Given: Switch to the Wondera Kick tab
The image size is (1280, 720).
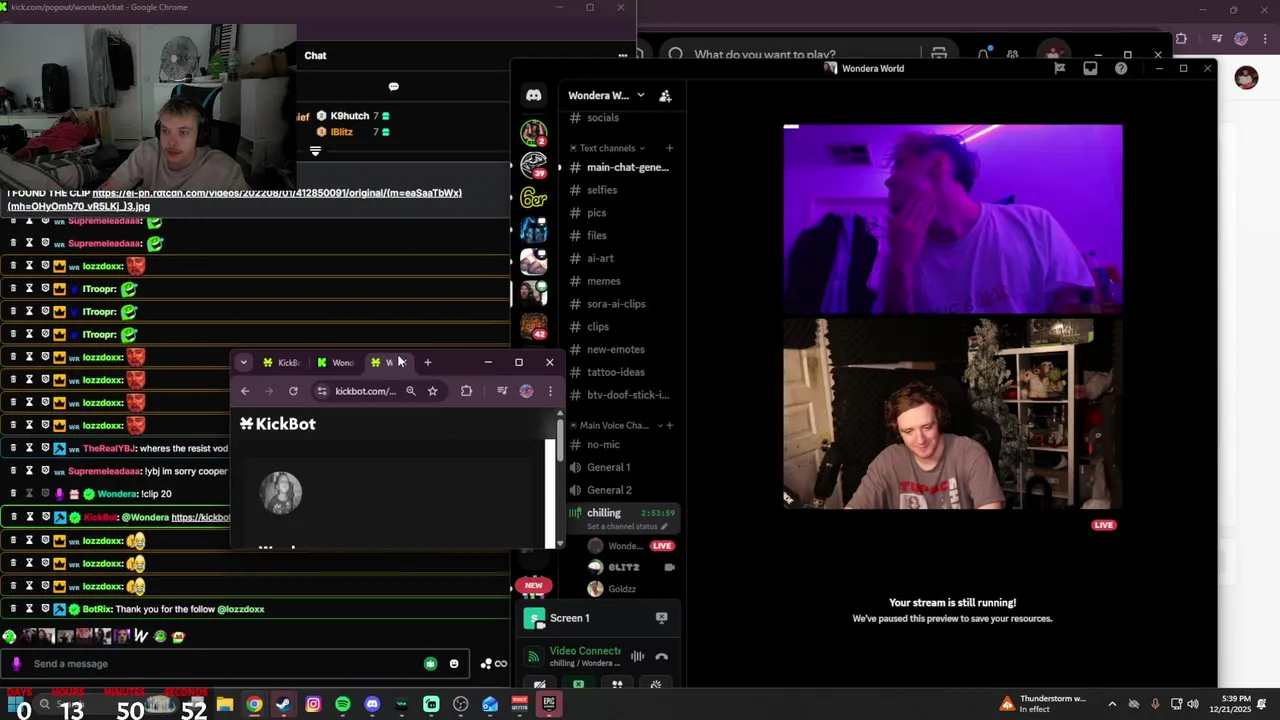Looking at the screenshot, I should click(x=335, y=362).
